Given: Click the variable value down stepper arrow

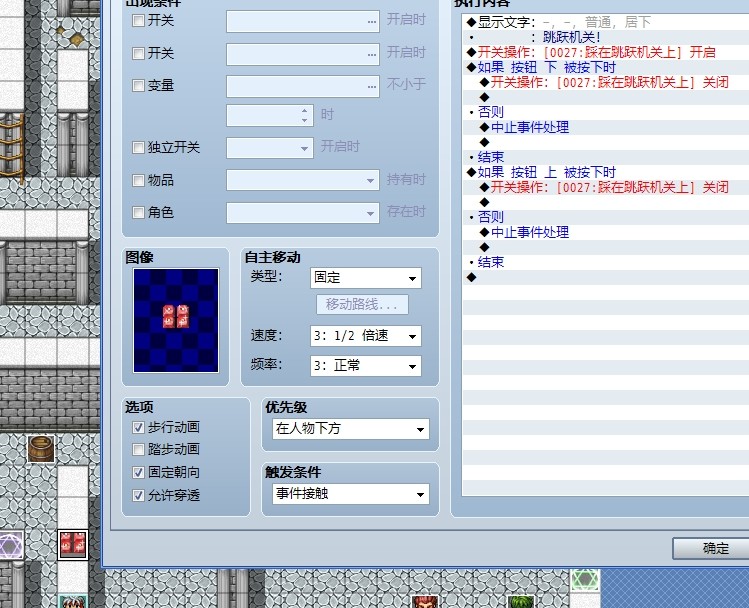Looking at the screenshot, I should (304, 120).
